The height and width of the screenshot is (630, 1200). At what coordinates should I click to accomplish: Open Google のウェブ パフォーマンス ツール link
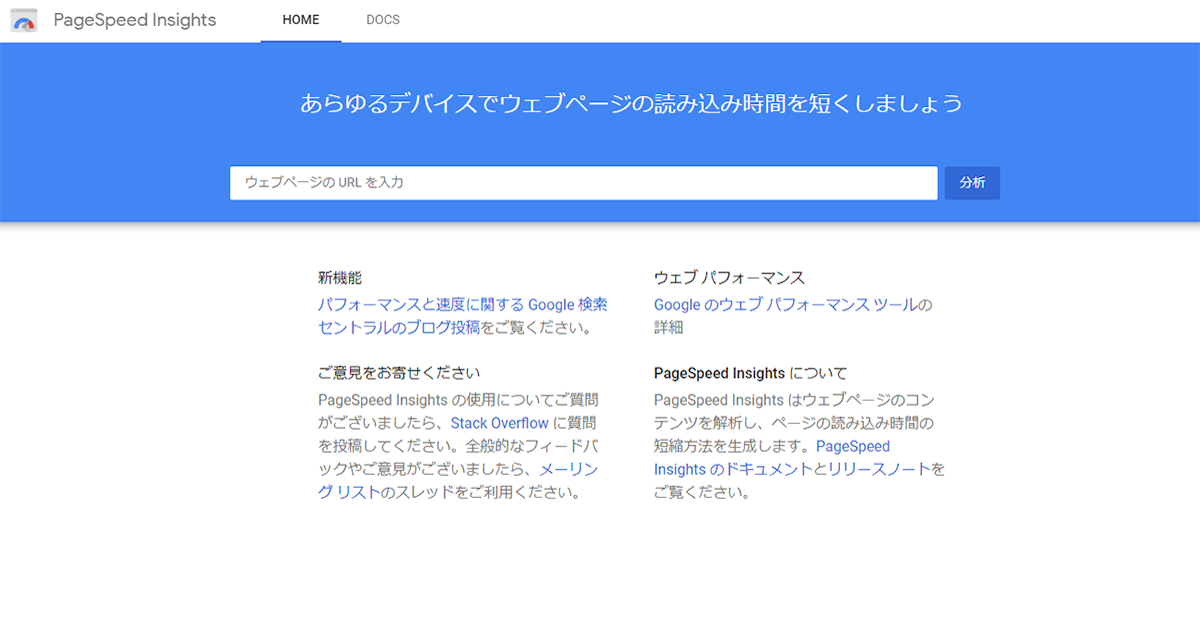[785, 305]
